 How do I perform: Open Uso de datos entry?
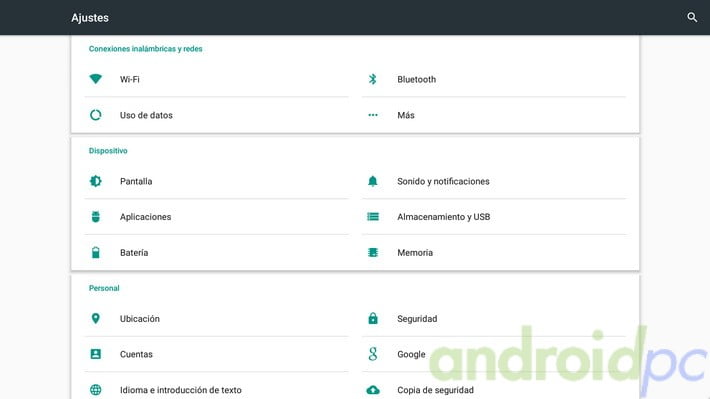(x=216, y=115)
